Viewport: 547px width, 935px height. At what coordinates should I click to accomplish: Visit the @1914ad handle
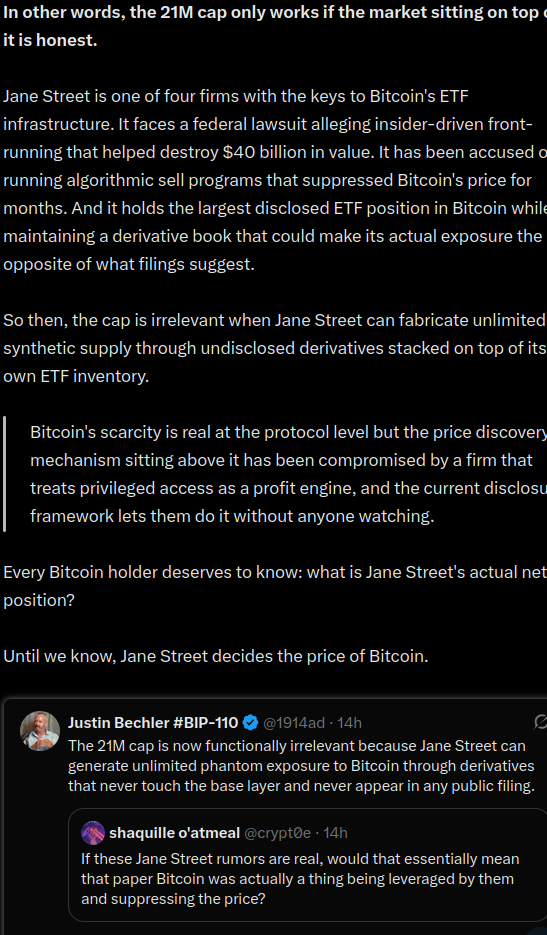(x=293, y=723)
